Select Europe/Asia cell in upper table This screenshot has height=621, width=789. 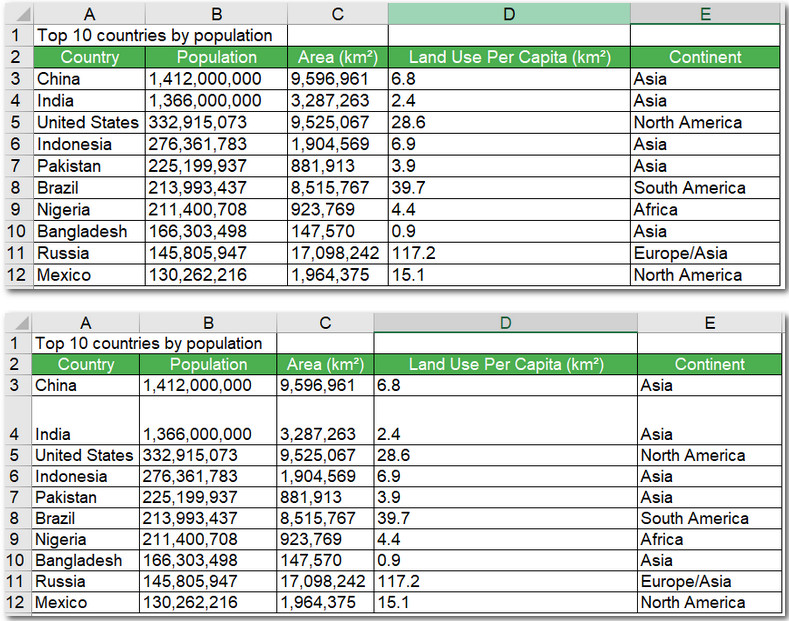(705, 253)
